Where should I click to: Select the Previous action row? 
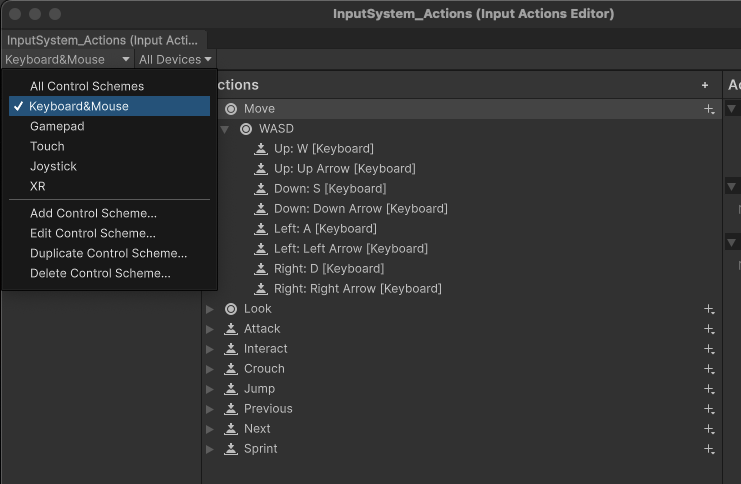coord(268,409)
